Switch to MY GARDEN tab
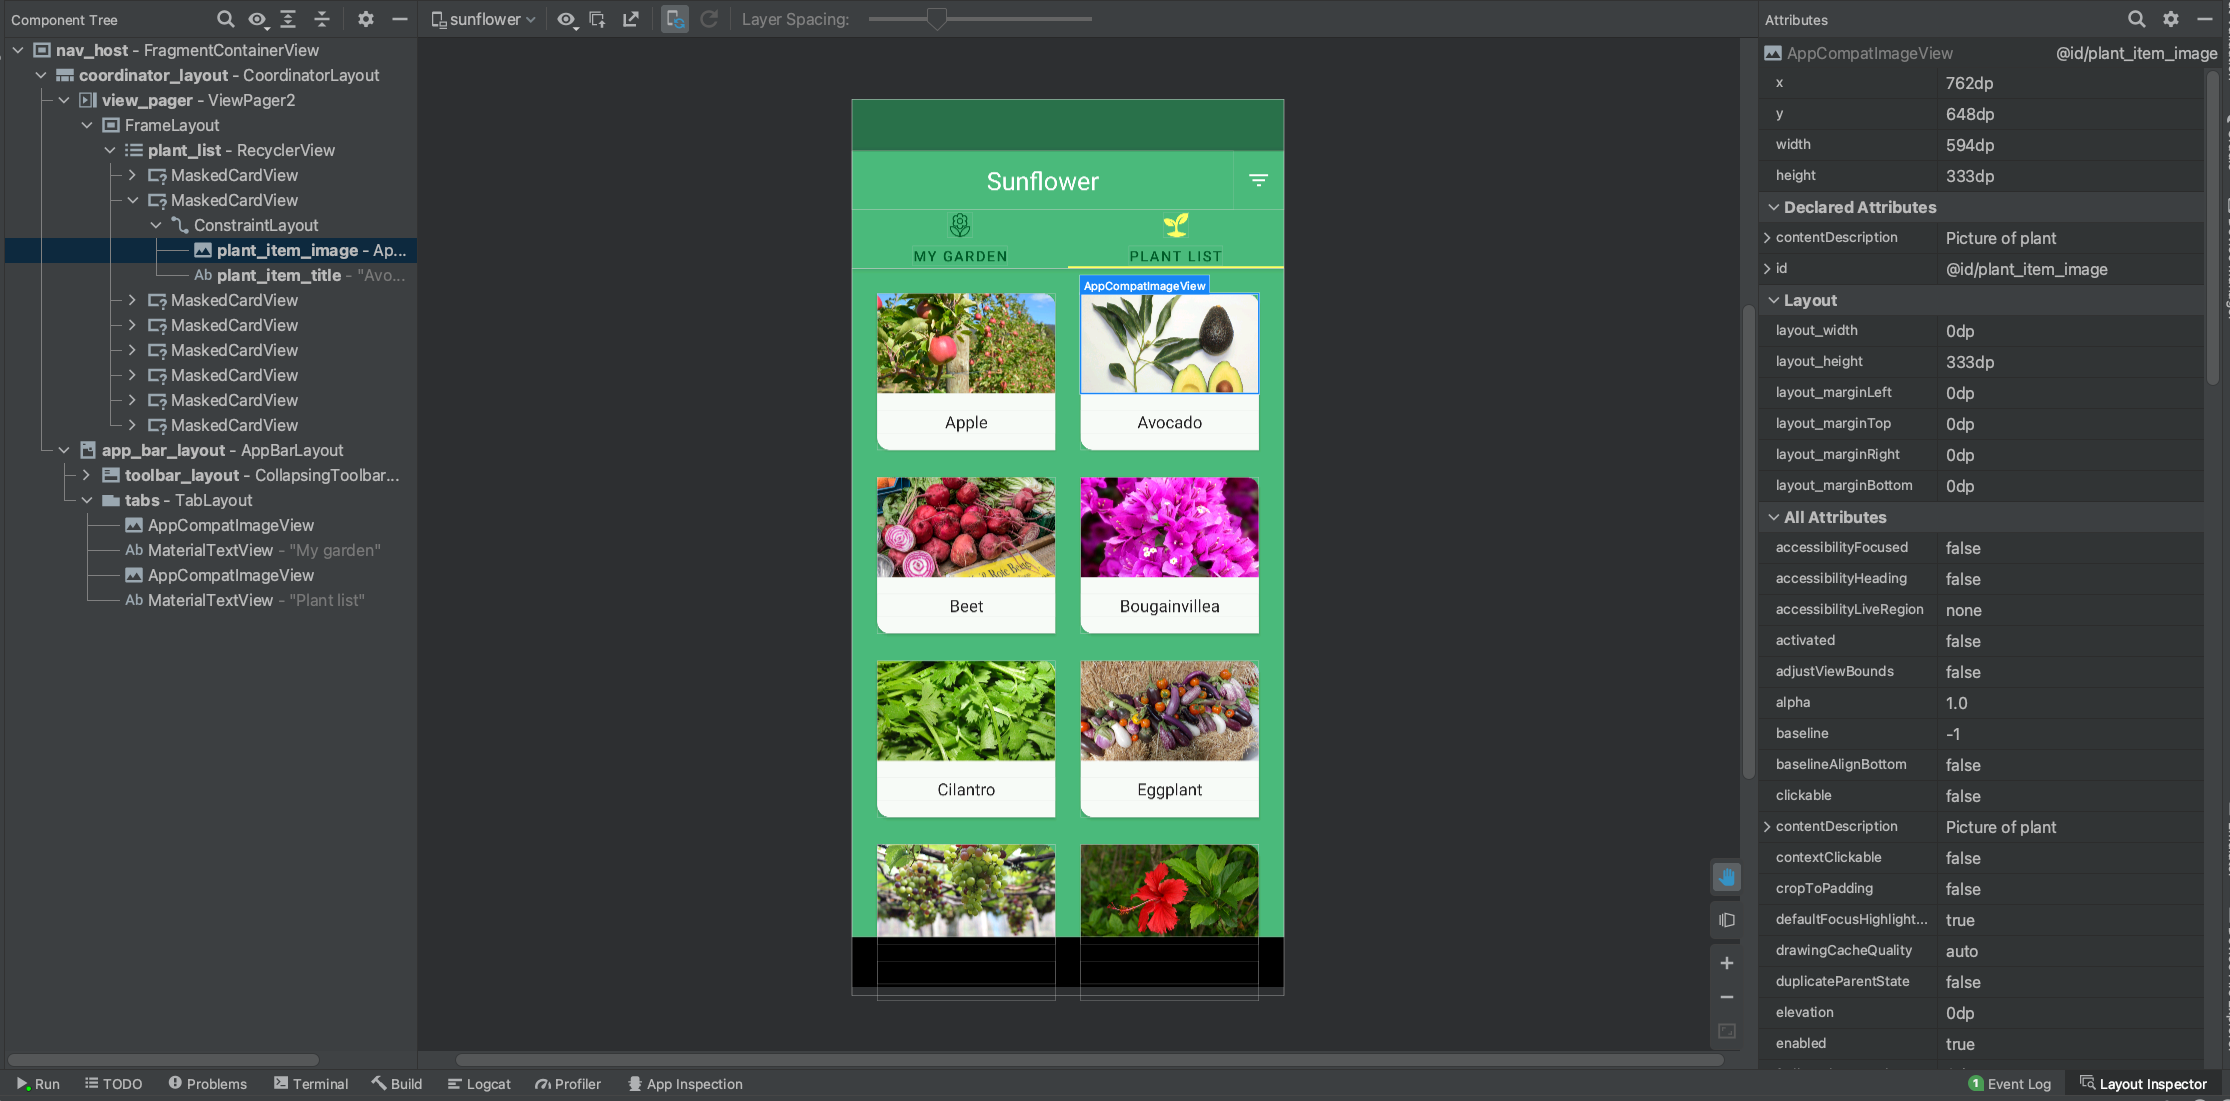Image resolution: width=2230 pixels, height=1101 pixels. pos(960,238)
